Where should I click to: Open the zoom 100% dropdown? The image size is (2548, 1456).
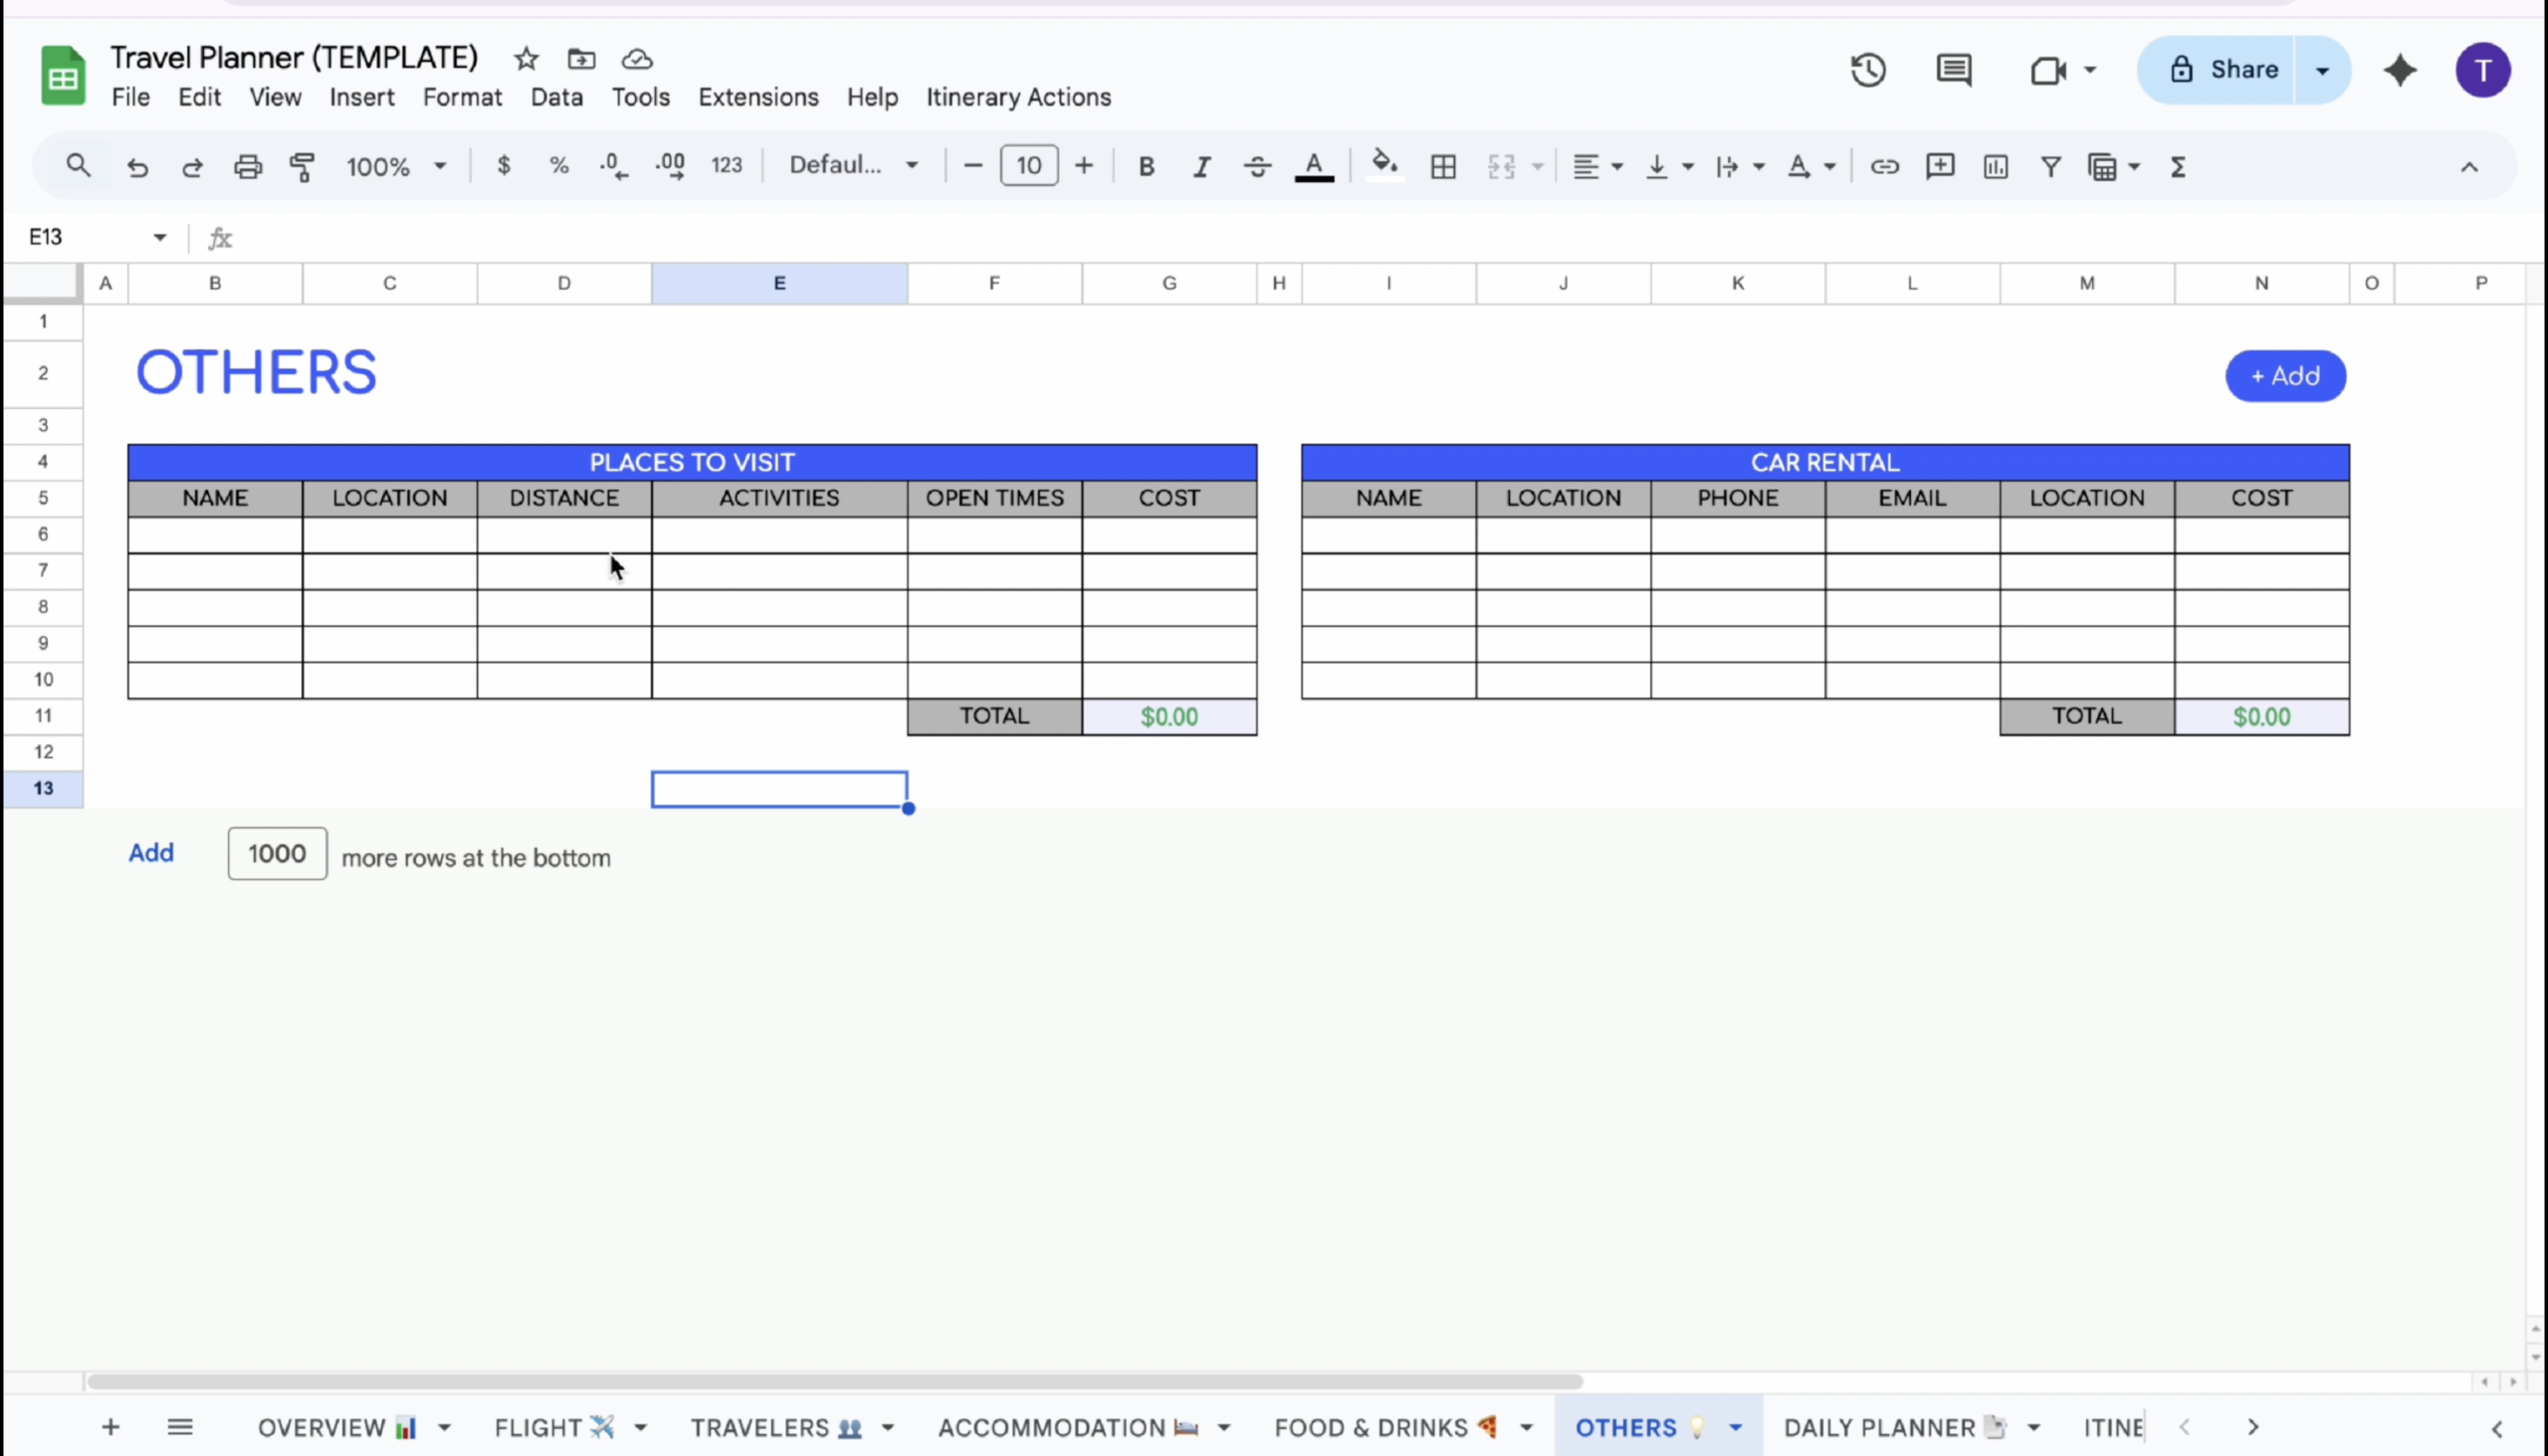[396, 166]
